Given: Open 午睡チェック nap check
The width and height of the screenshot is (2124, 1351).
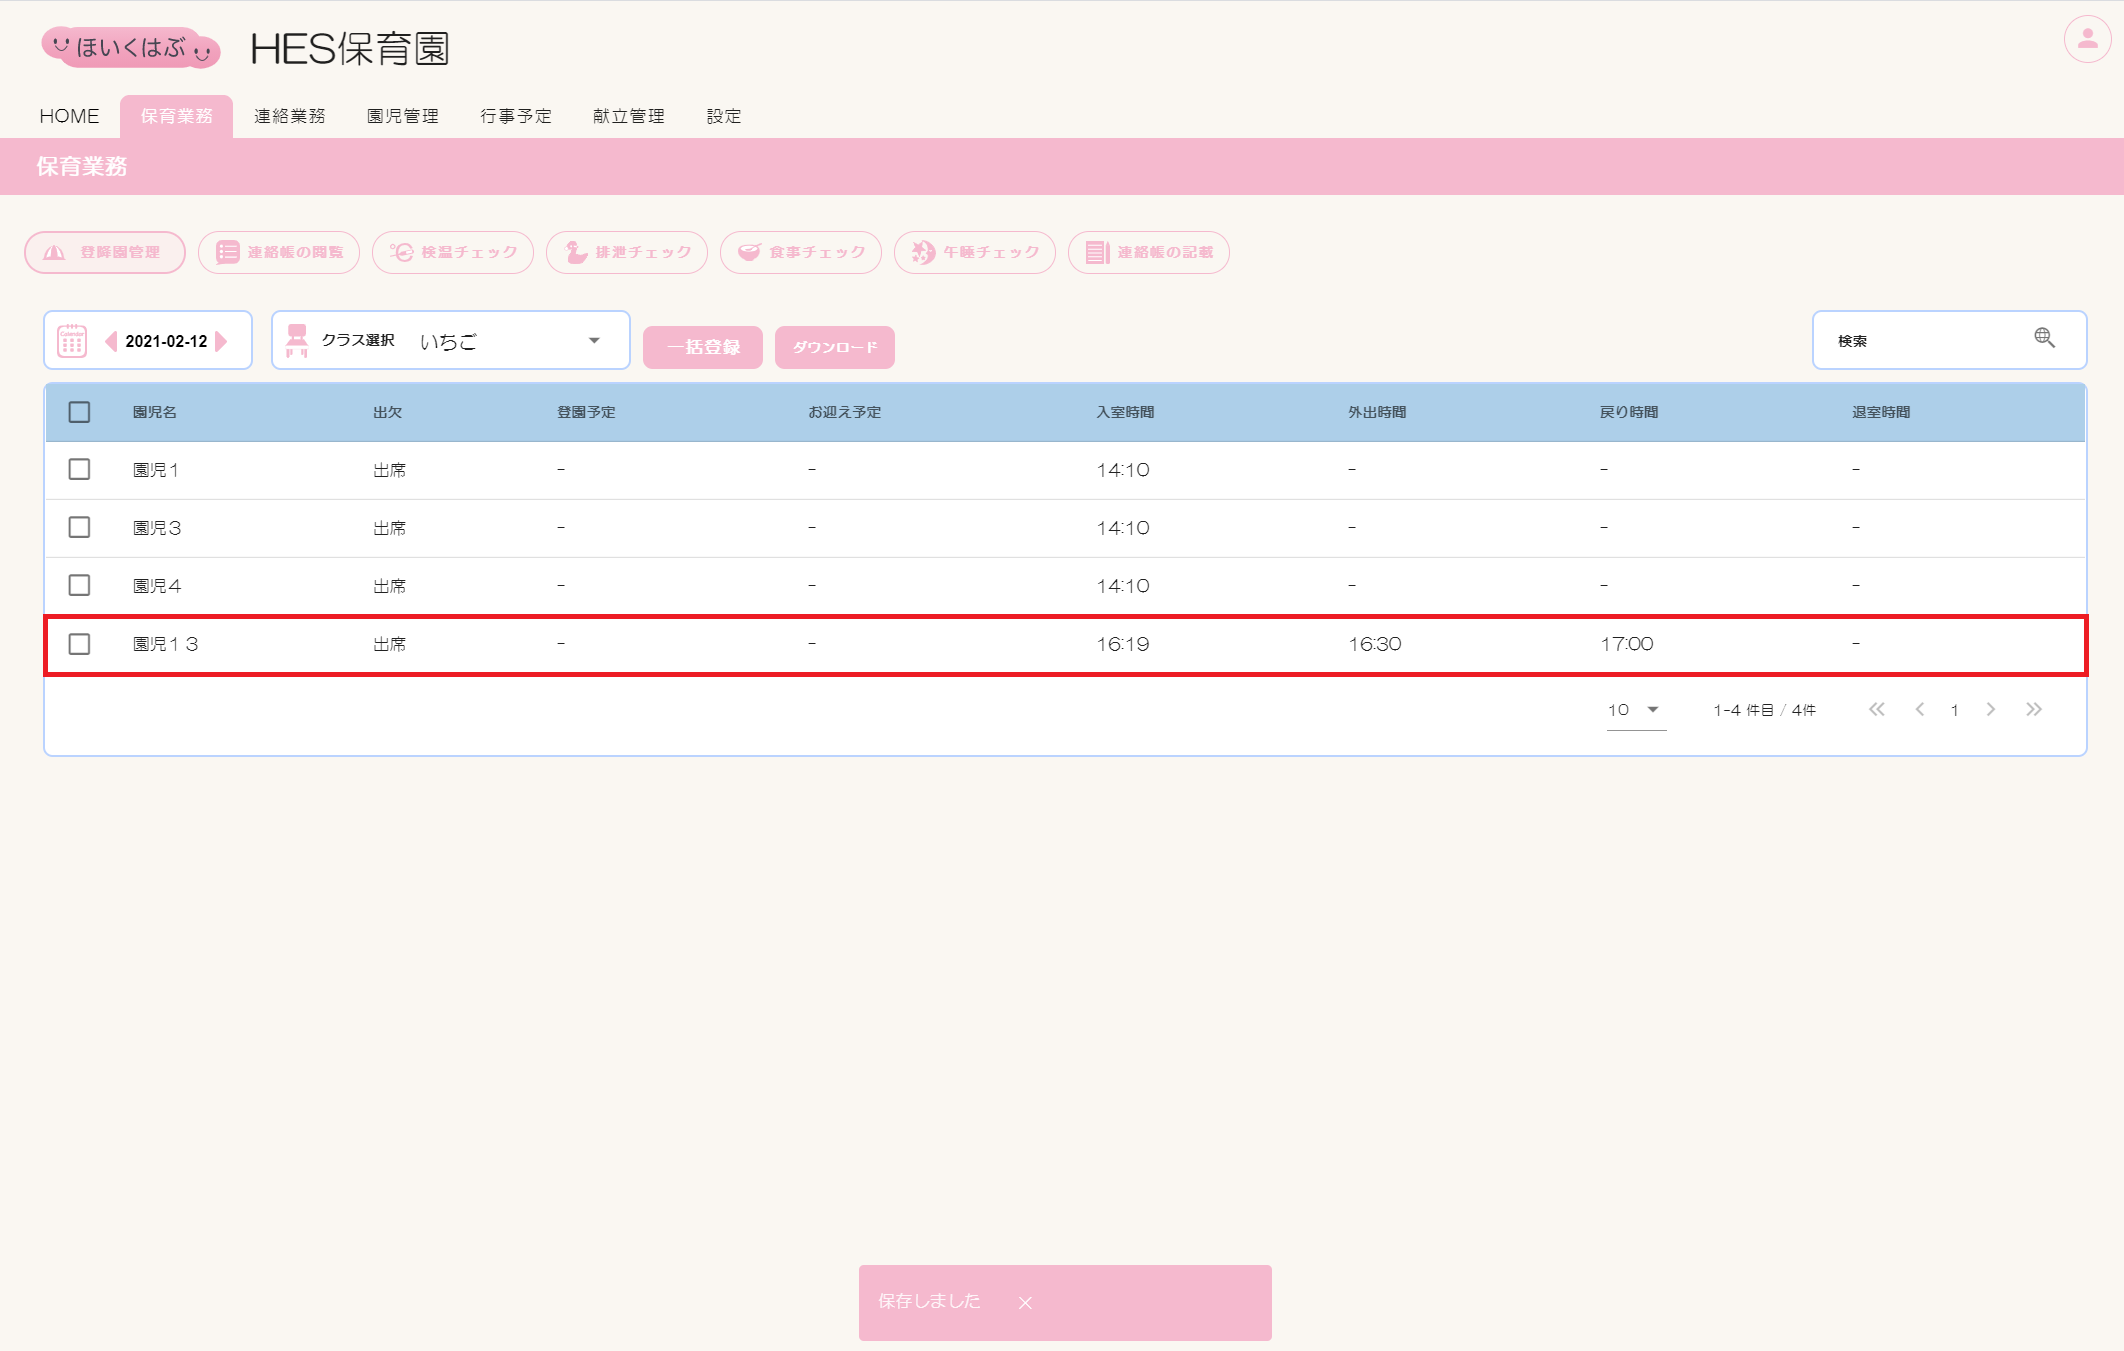Looking at the screenshot, I should 975,252.
